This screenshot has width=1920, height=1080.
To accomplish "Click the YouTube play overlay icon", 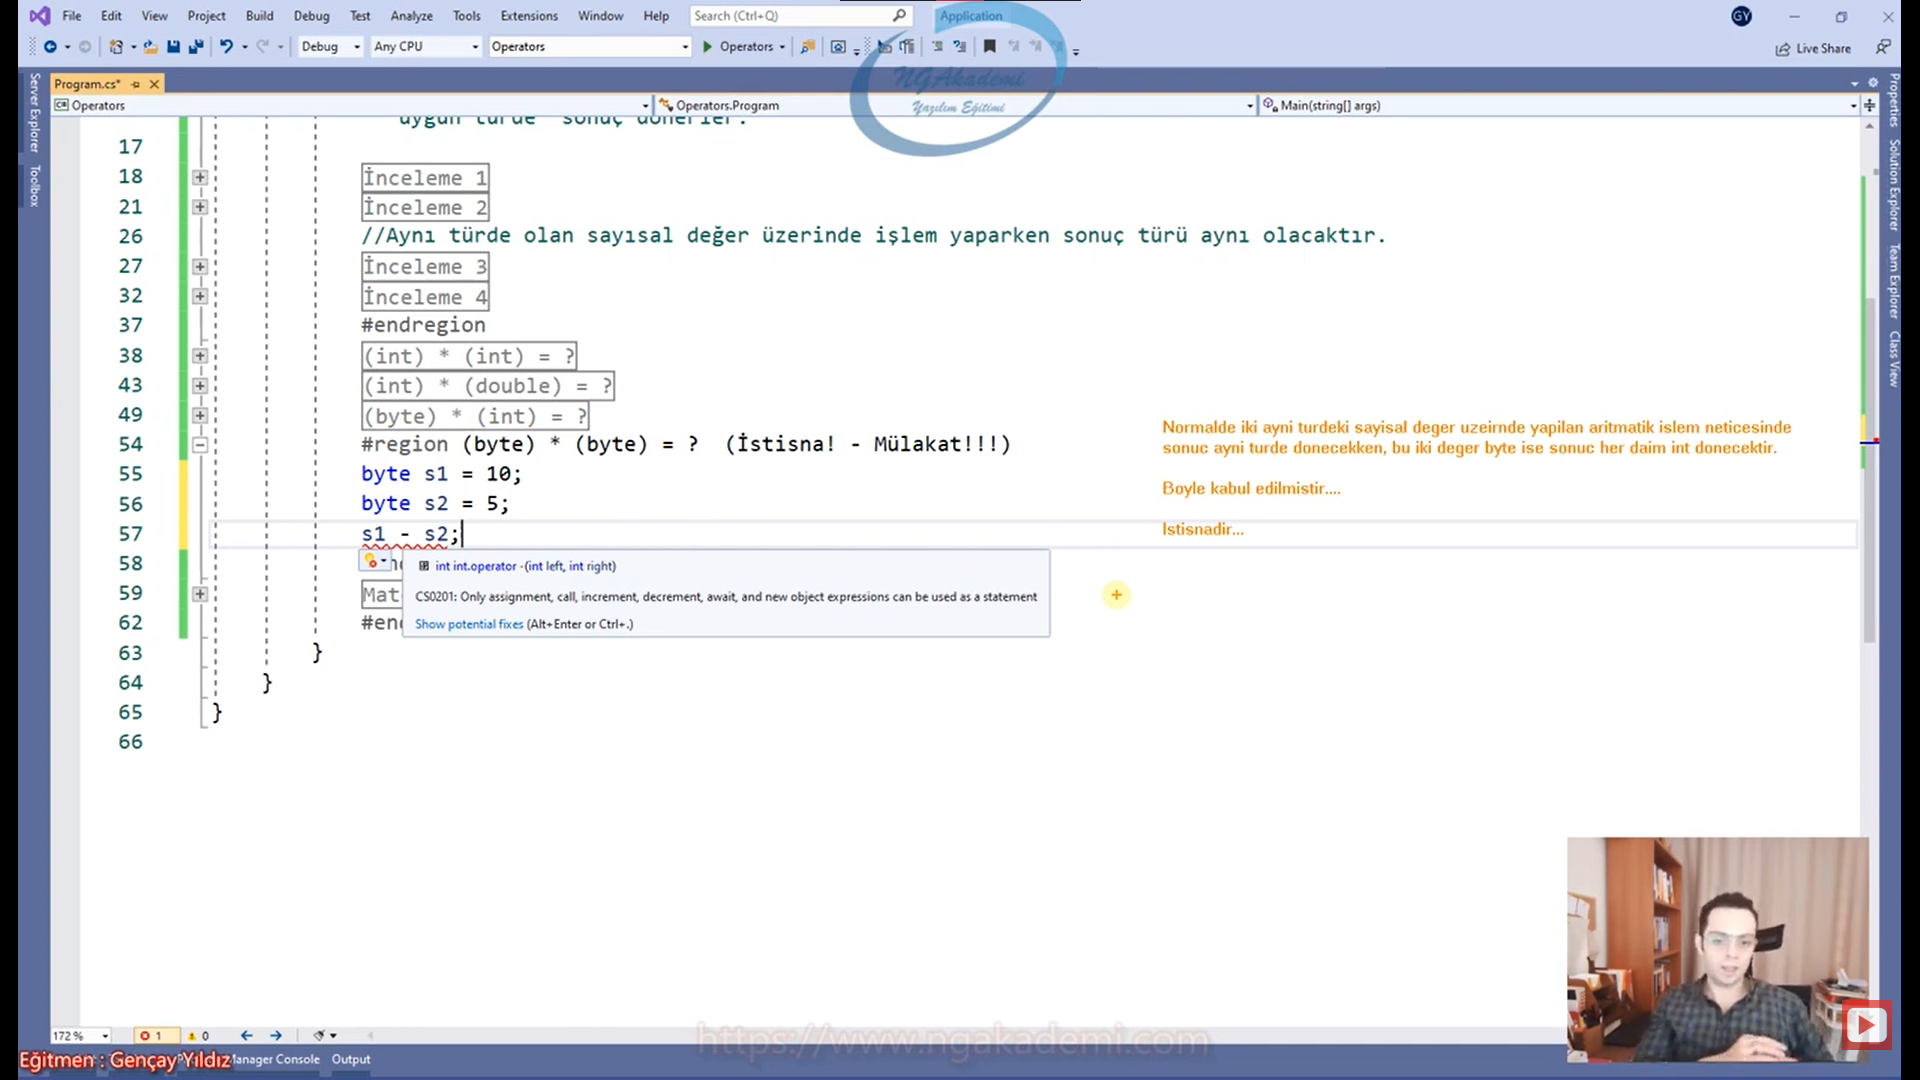I will [1865, 1024].
